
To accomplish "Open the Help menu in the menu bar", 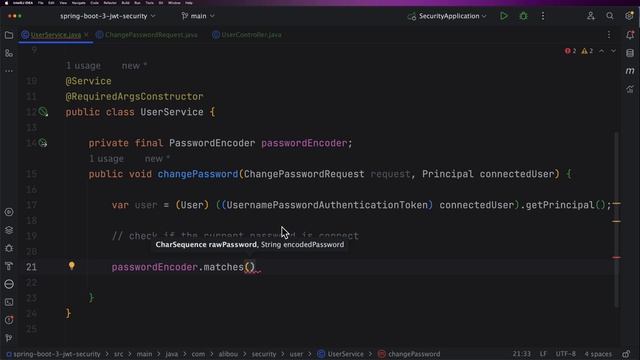I will pos(189,3).
